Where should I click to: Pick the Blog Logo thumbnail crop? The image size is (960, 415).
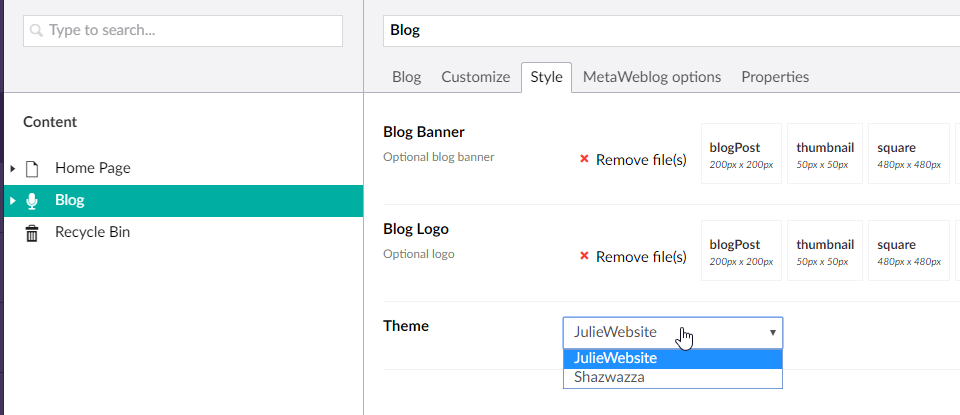pos(825,250)
